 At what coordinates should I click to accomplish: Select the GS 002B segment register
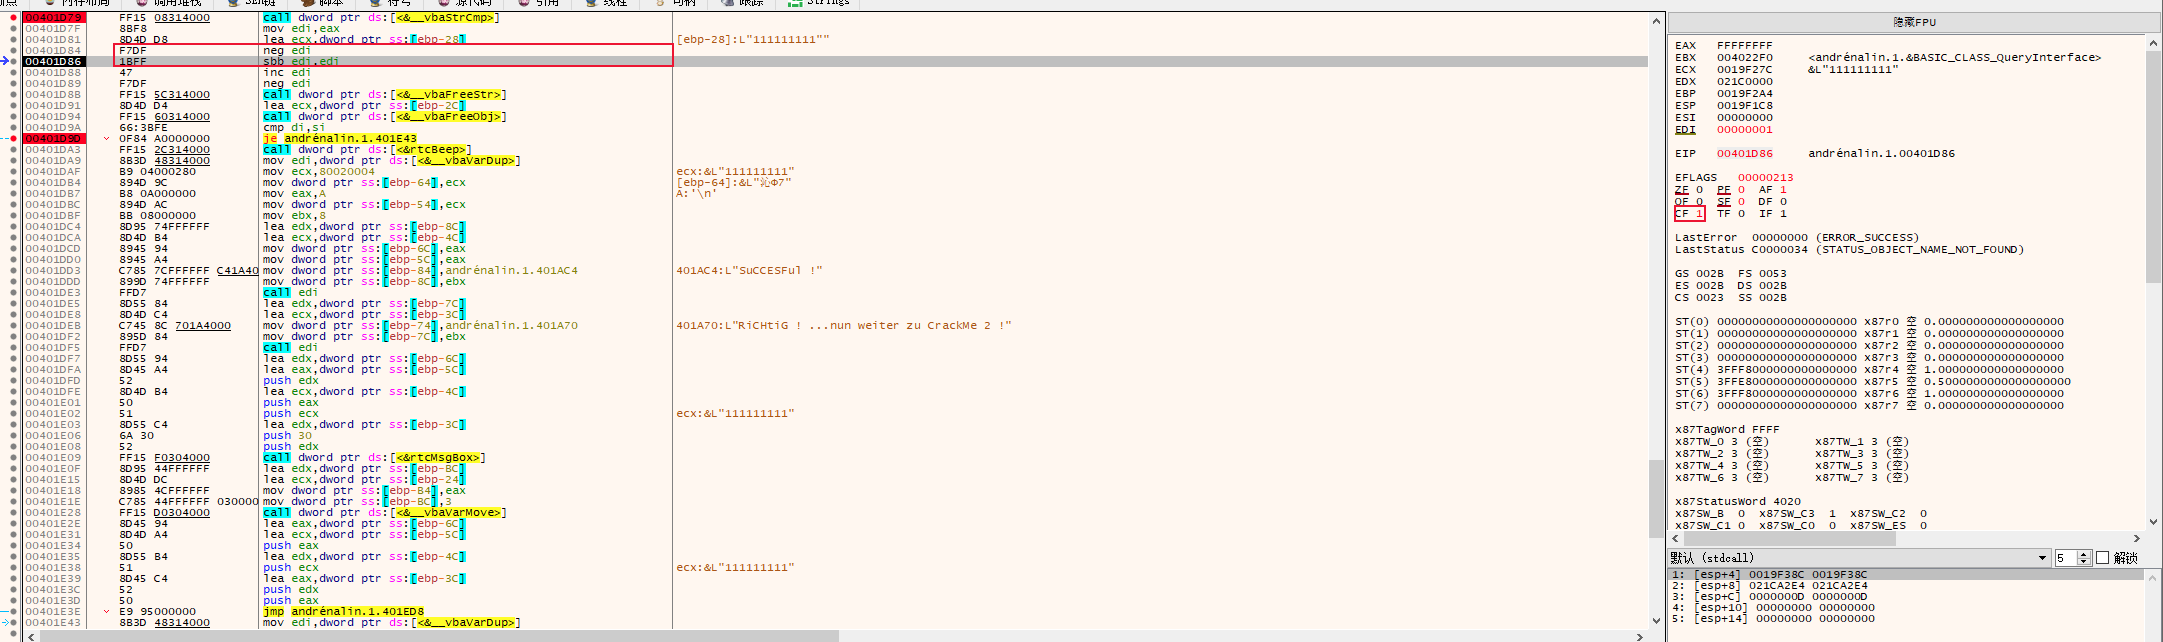pos(1699,273)
